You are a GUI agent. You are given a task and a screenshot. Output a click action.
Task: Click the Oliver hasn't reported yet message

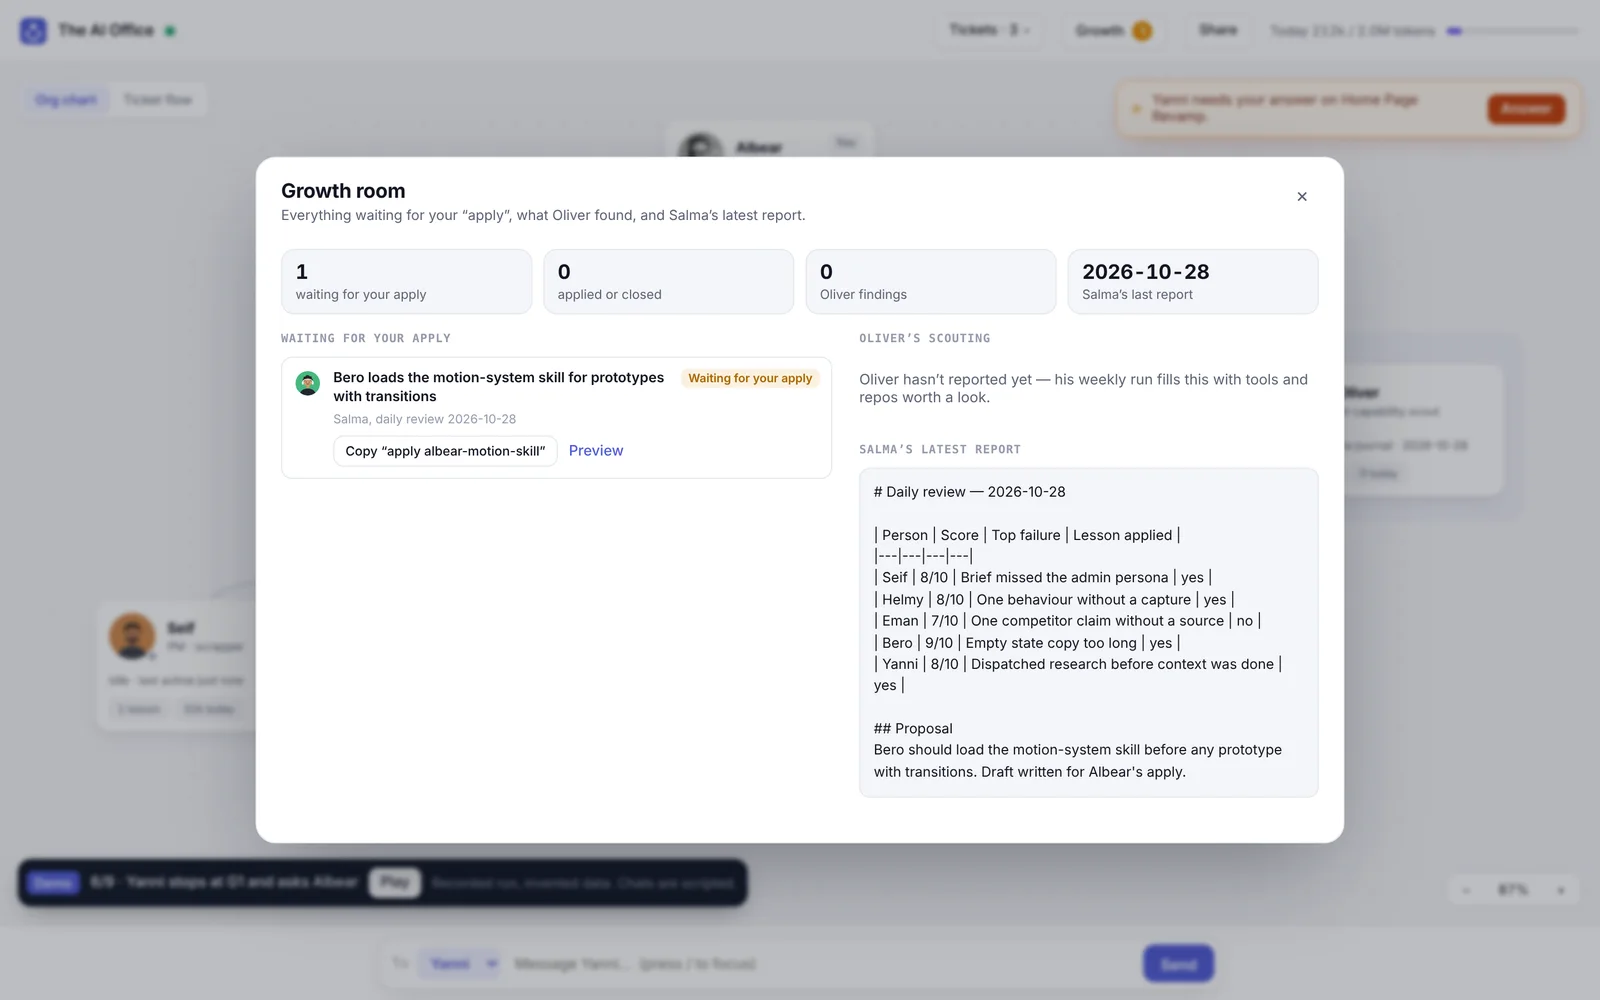(1083, 388)
